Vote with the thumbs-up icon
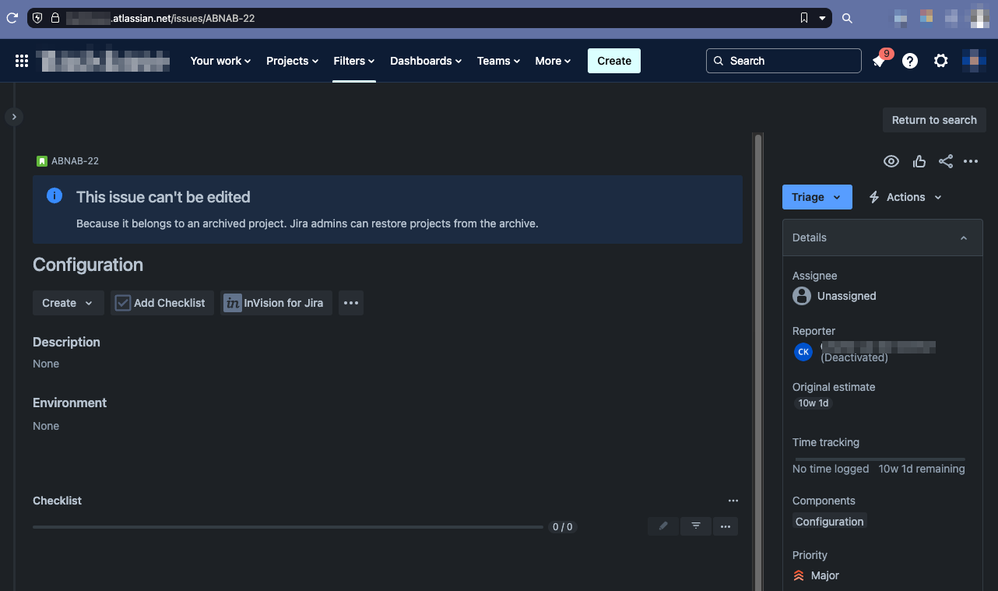This screenshot has height=591, width=998. [x=919, y=160]
